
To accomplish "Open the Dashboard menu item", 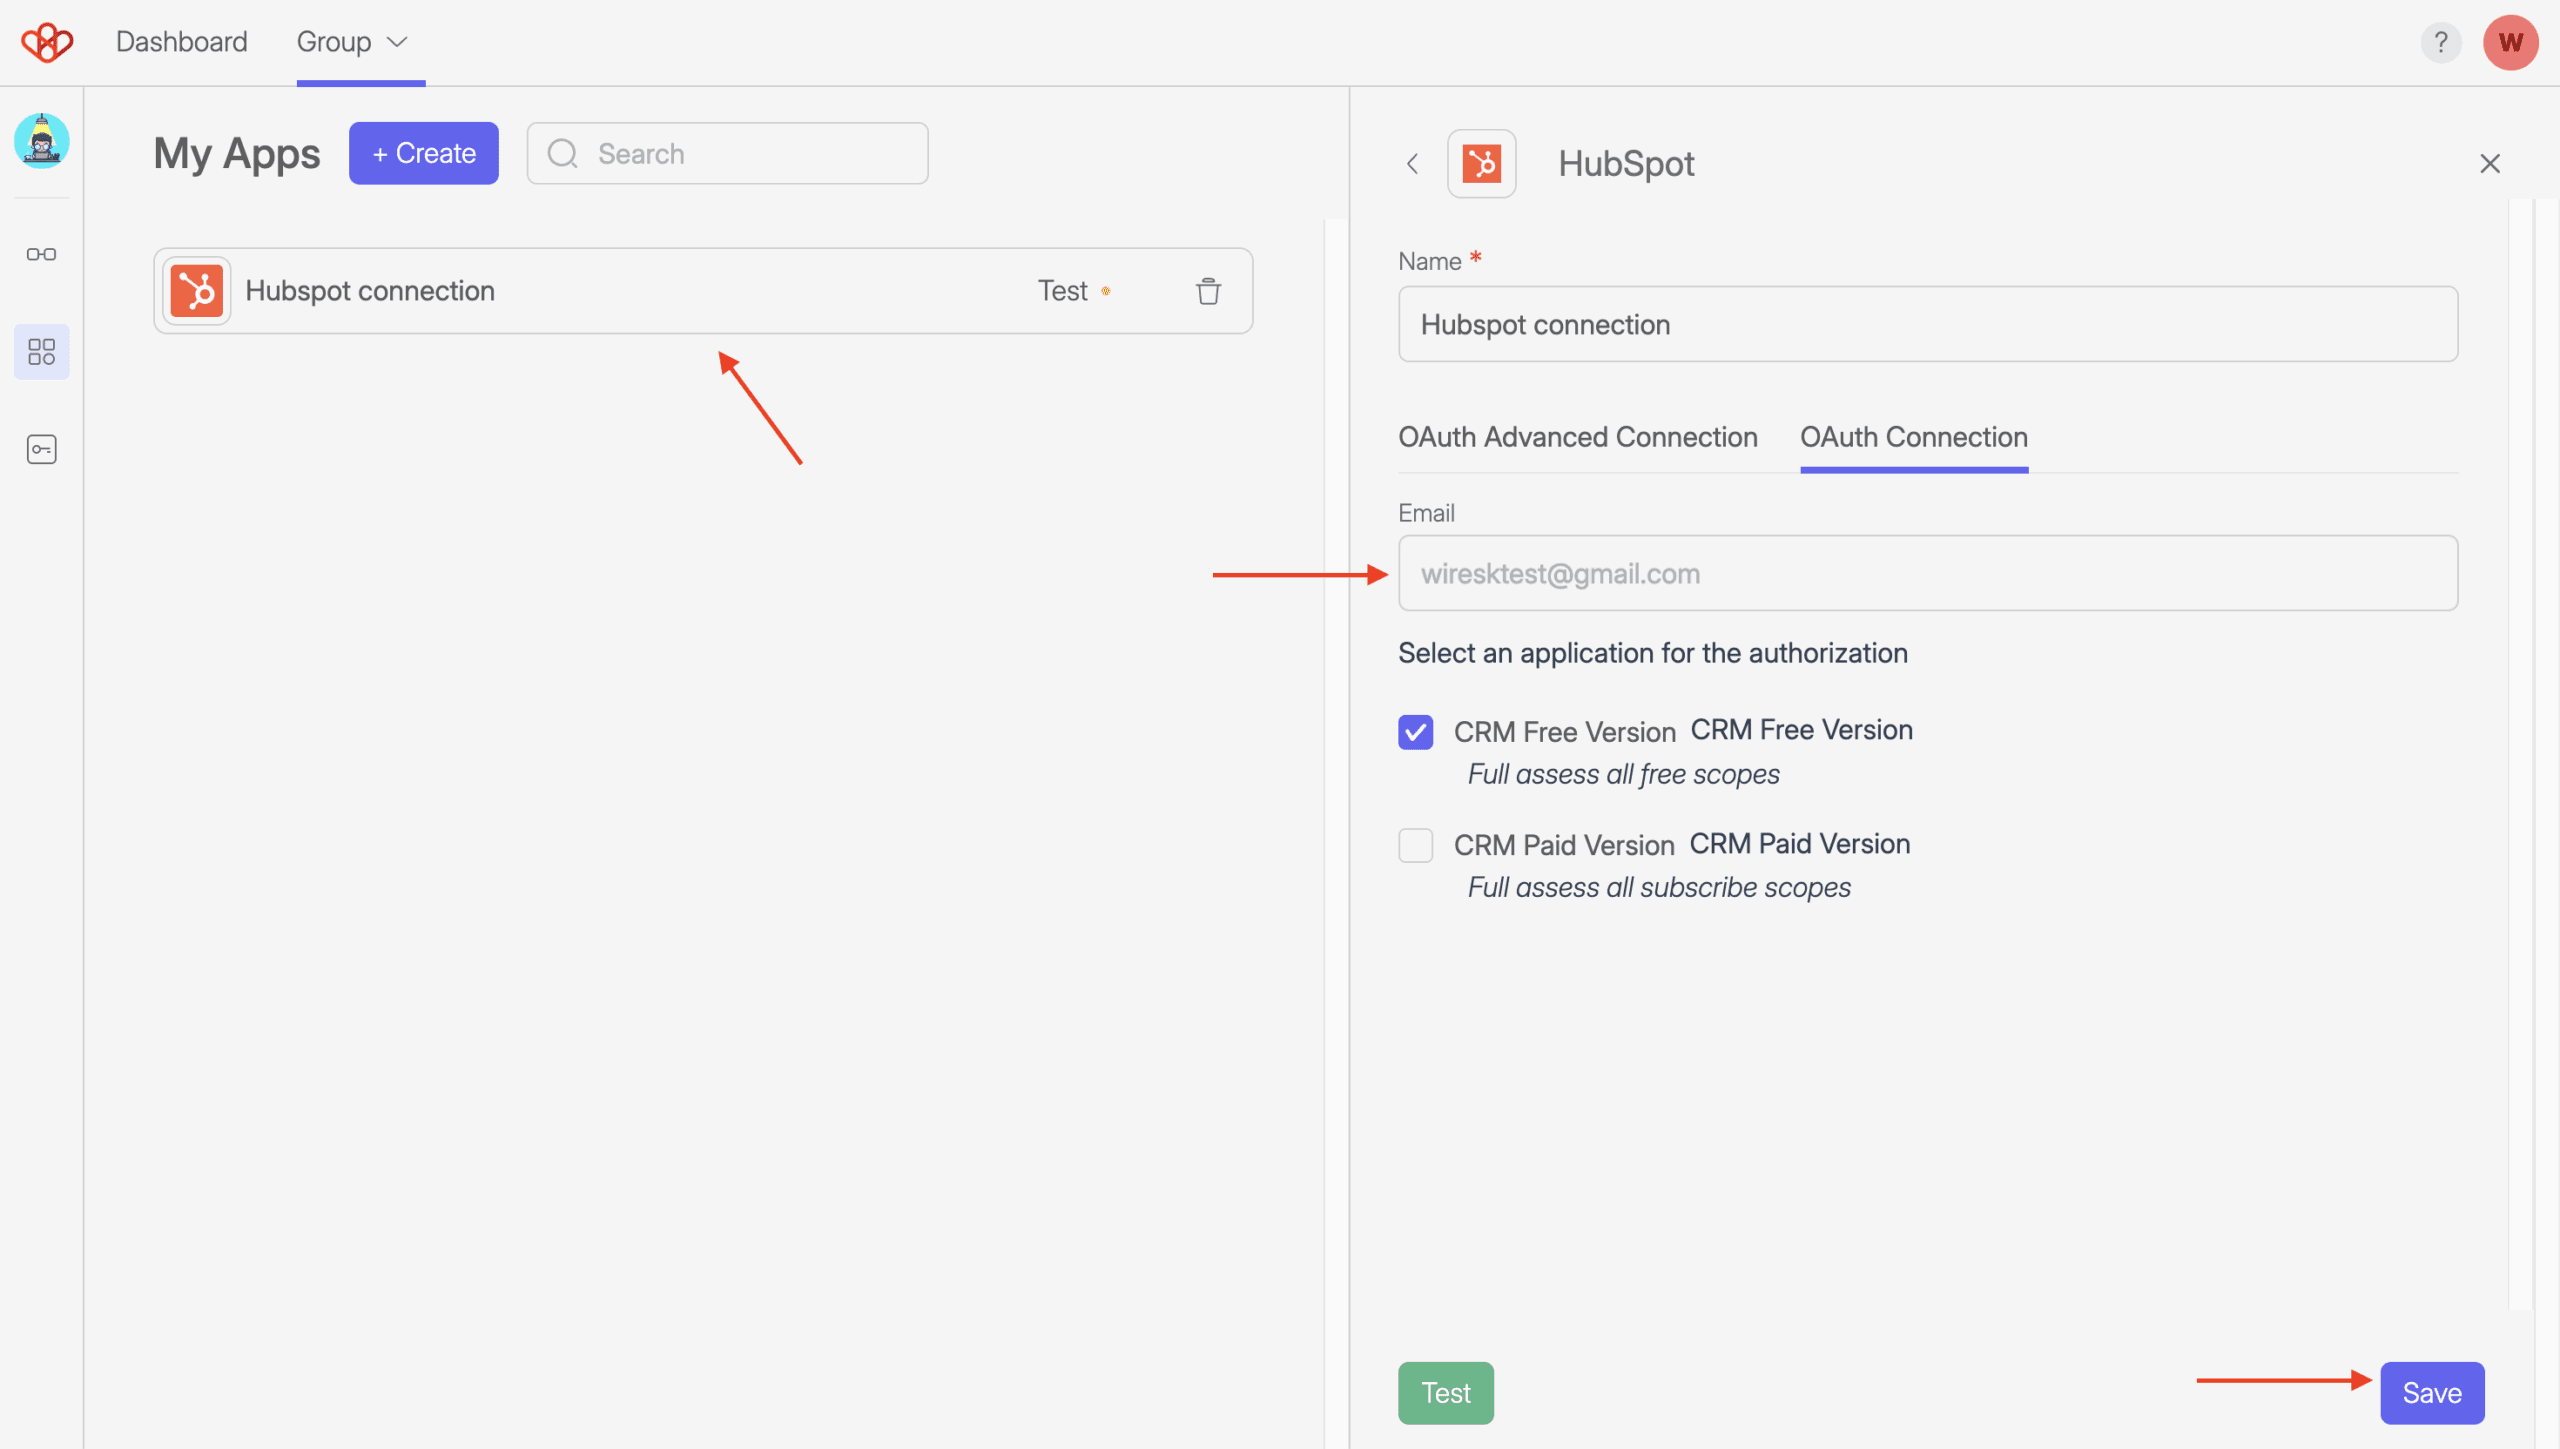I will click(182, 42).
